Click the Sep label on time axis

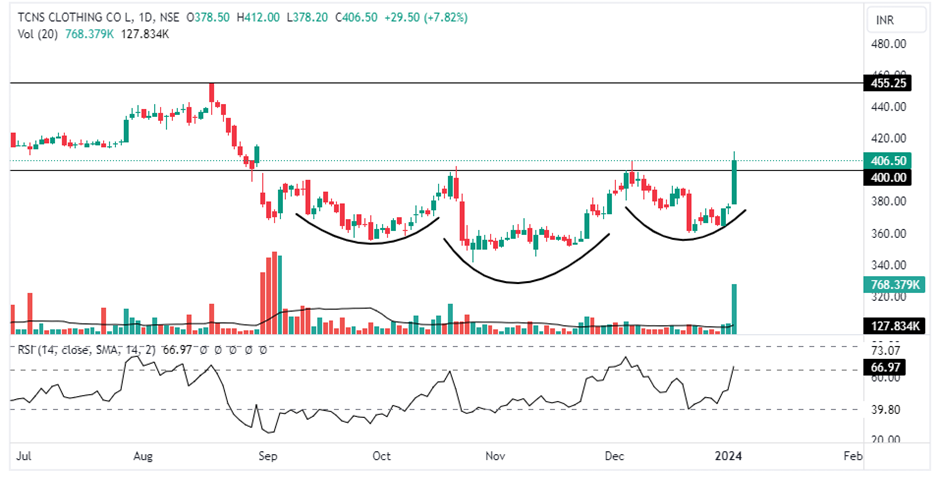pos(267,456)
